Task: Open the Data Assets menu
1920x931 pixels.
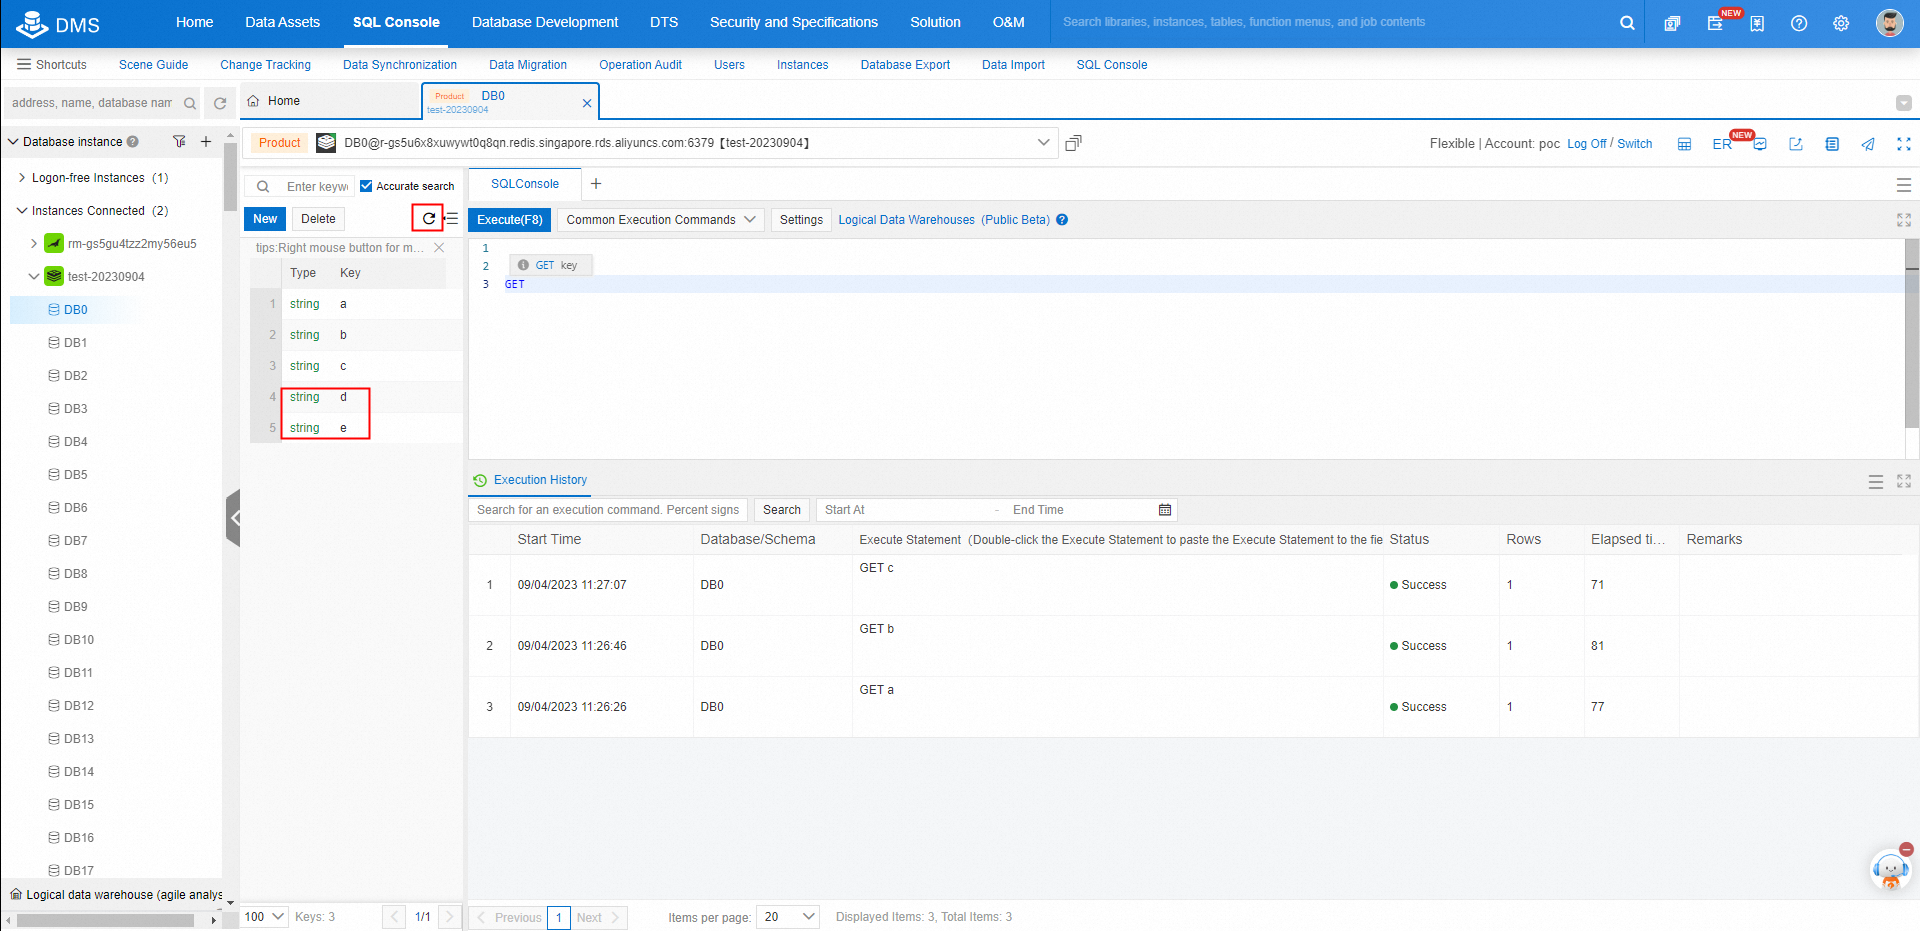Action: pos(282,22)
